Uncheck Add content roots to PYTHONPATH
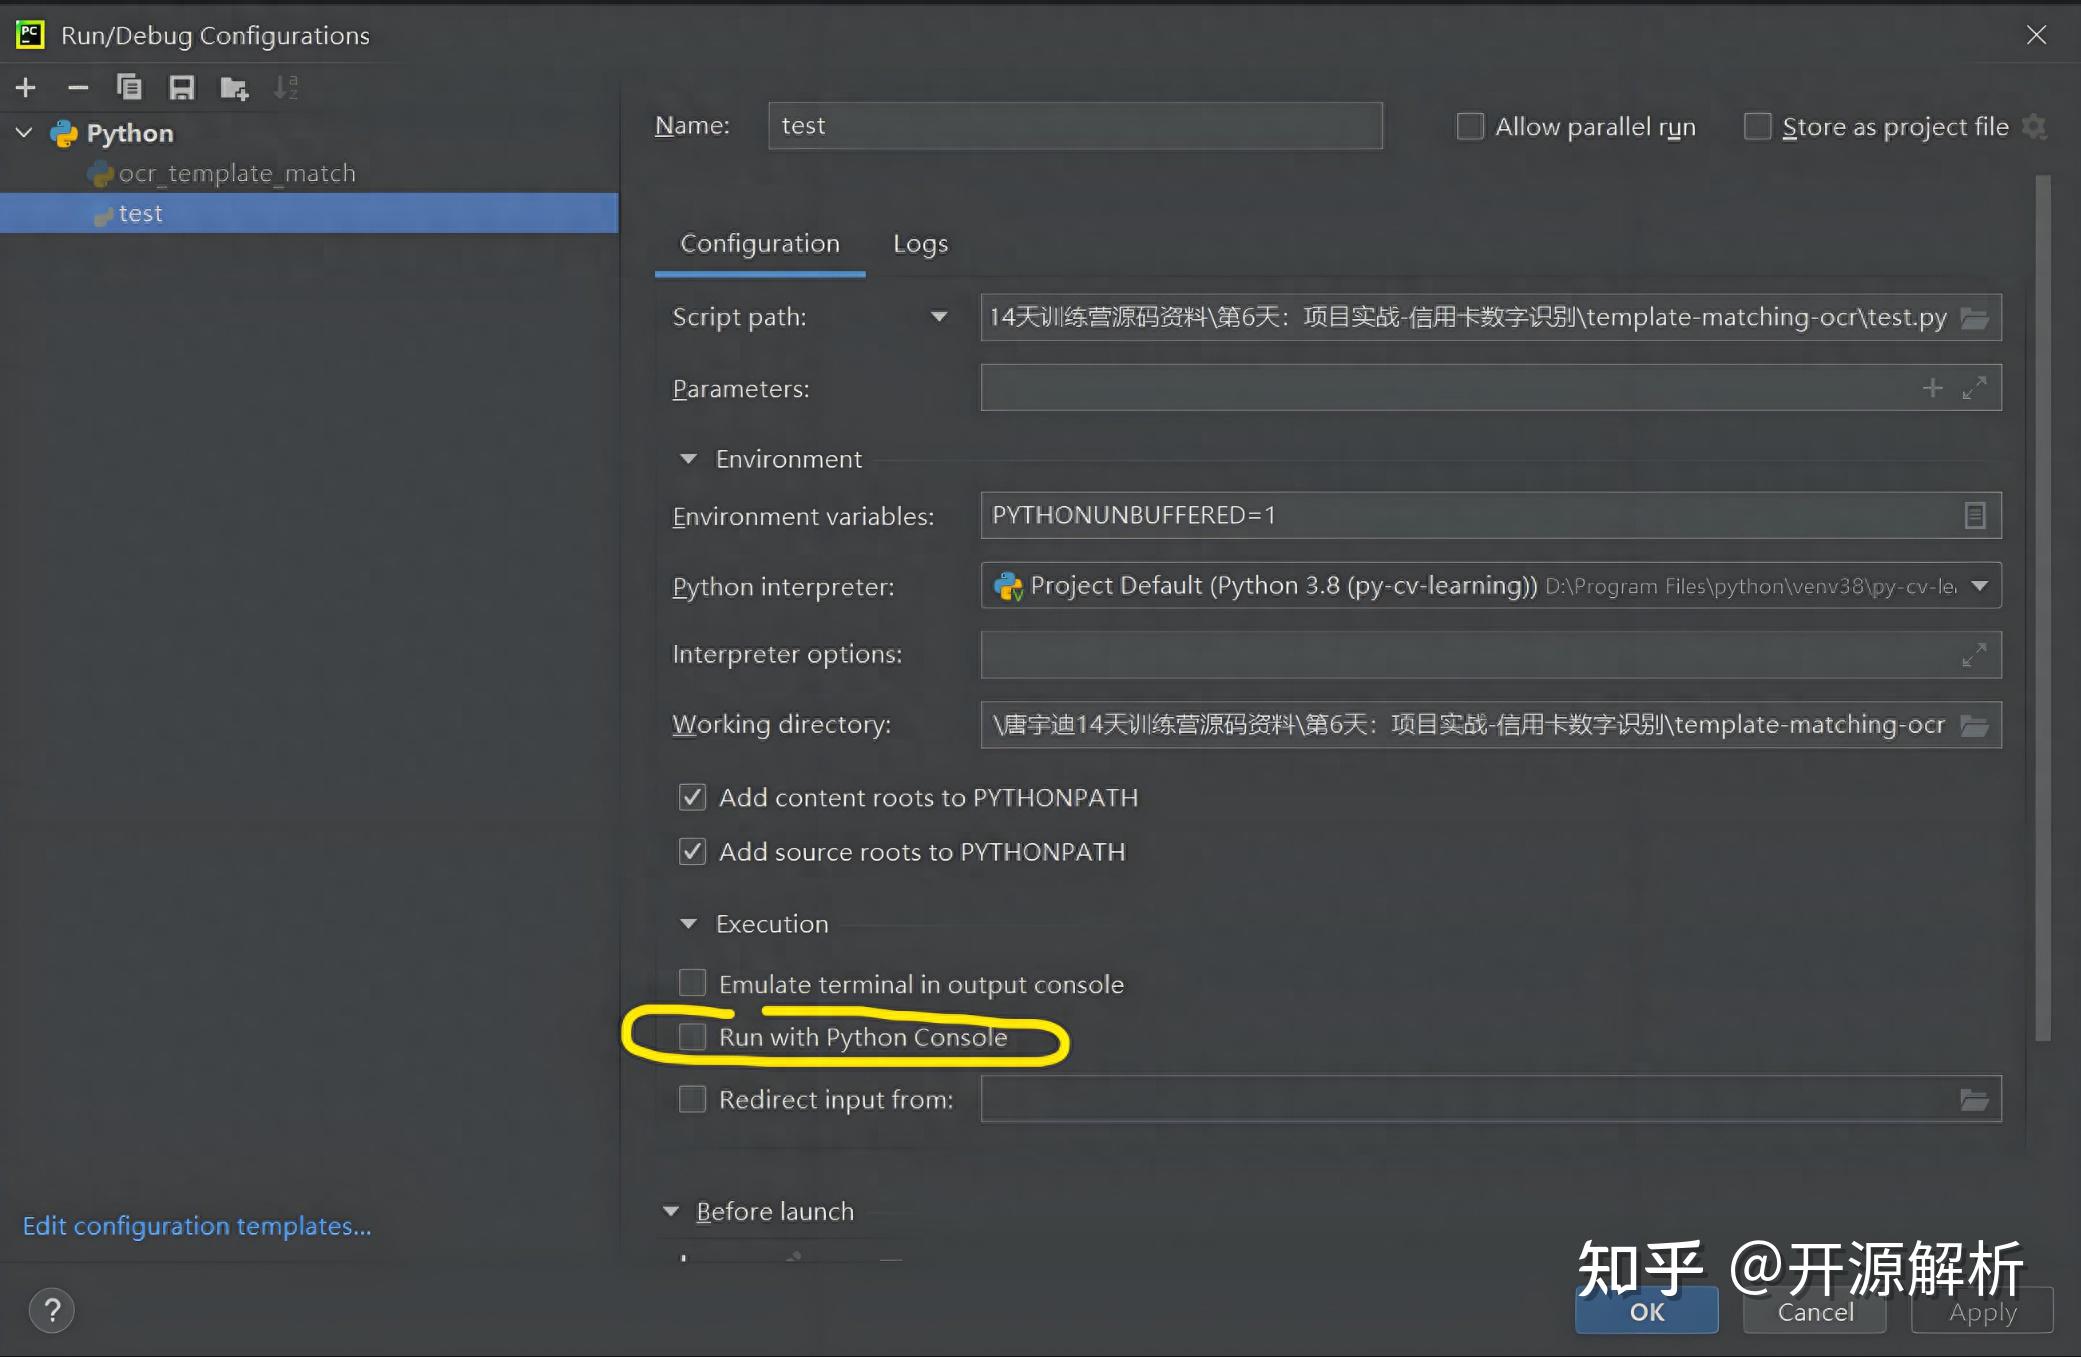The image size is (2081, 1357). 692,797
